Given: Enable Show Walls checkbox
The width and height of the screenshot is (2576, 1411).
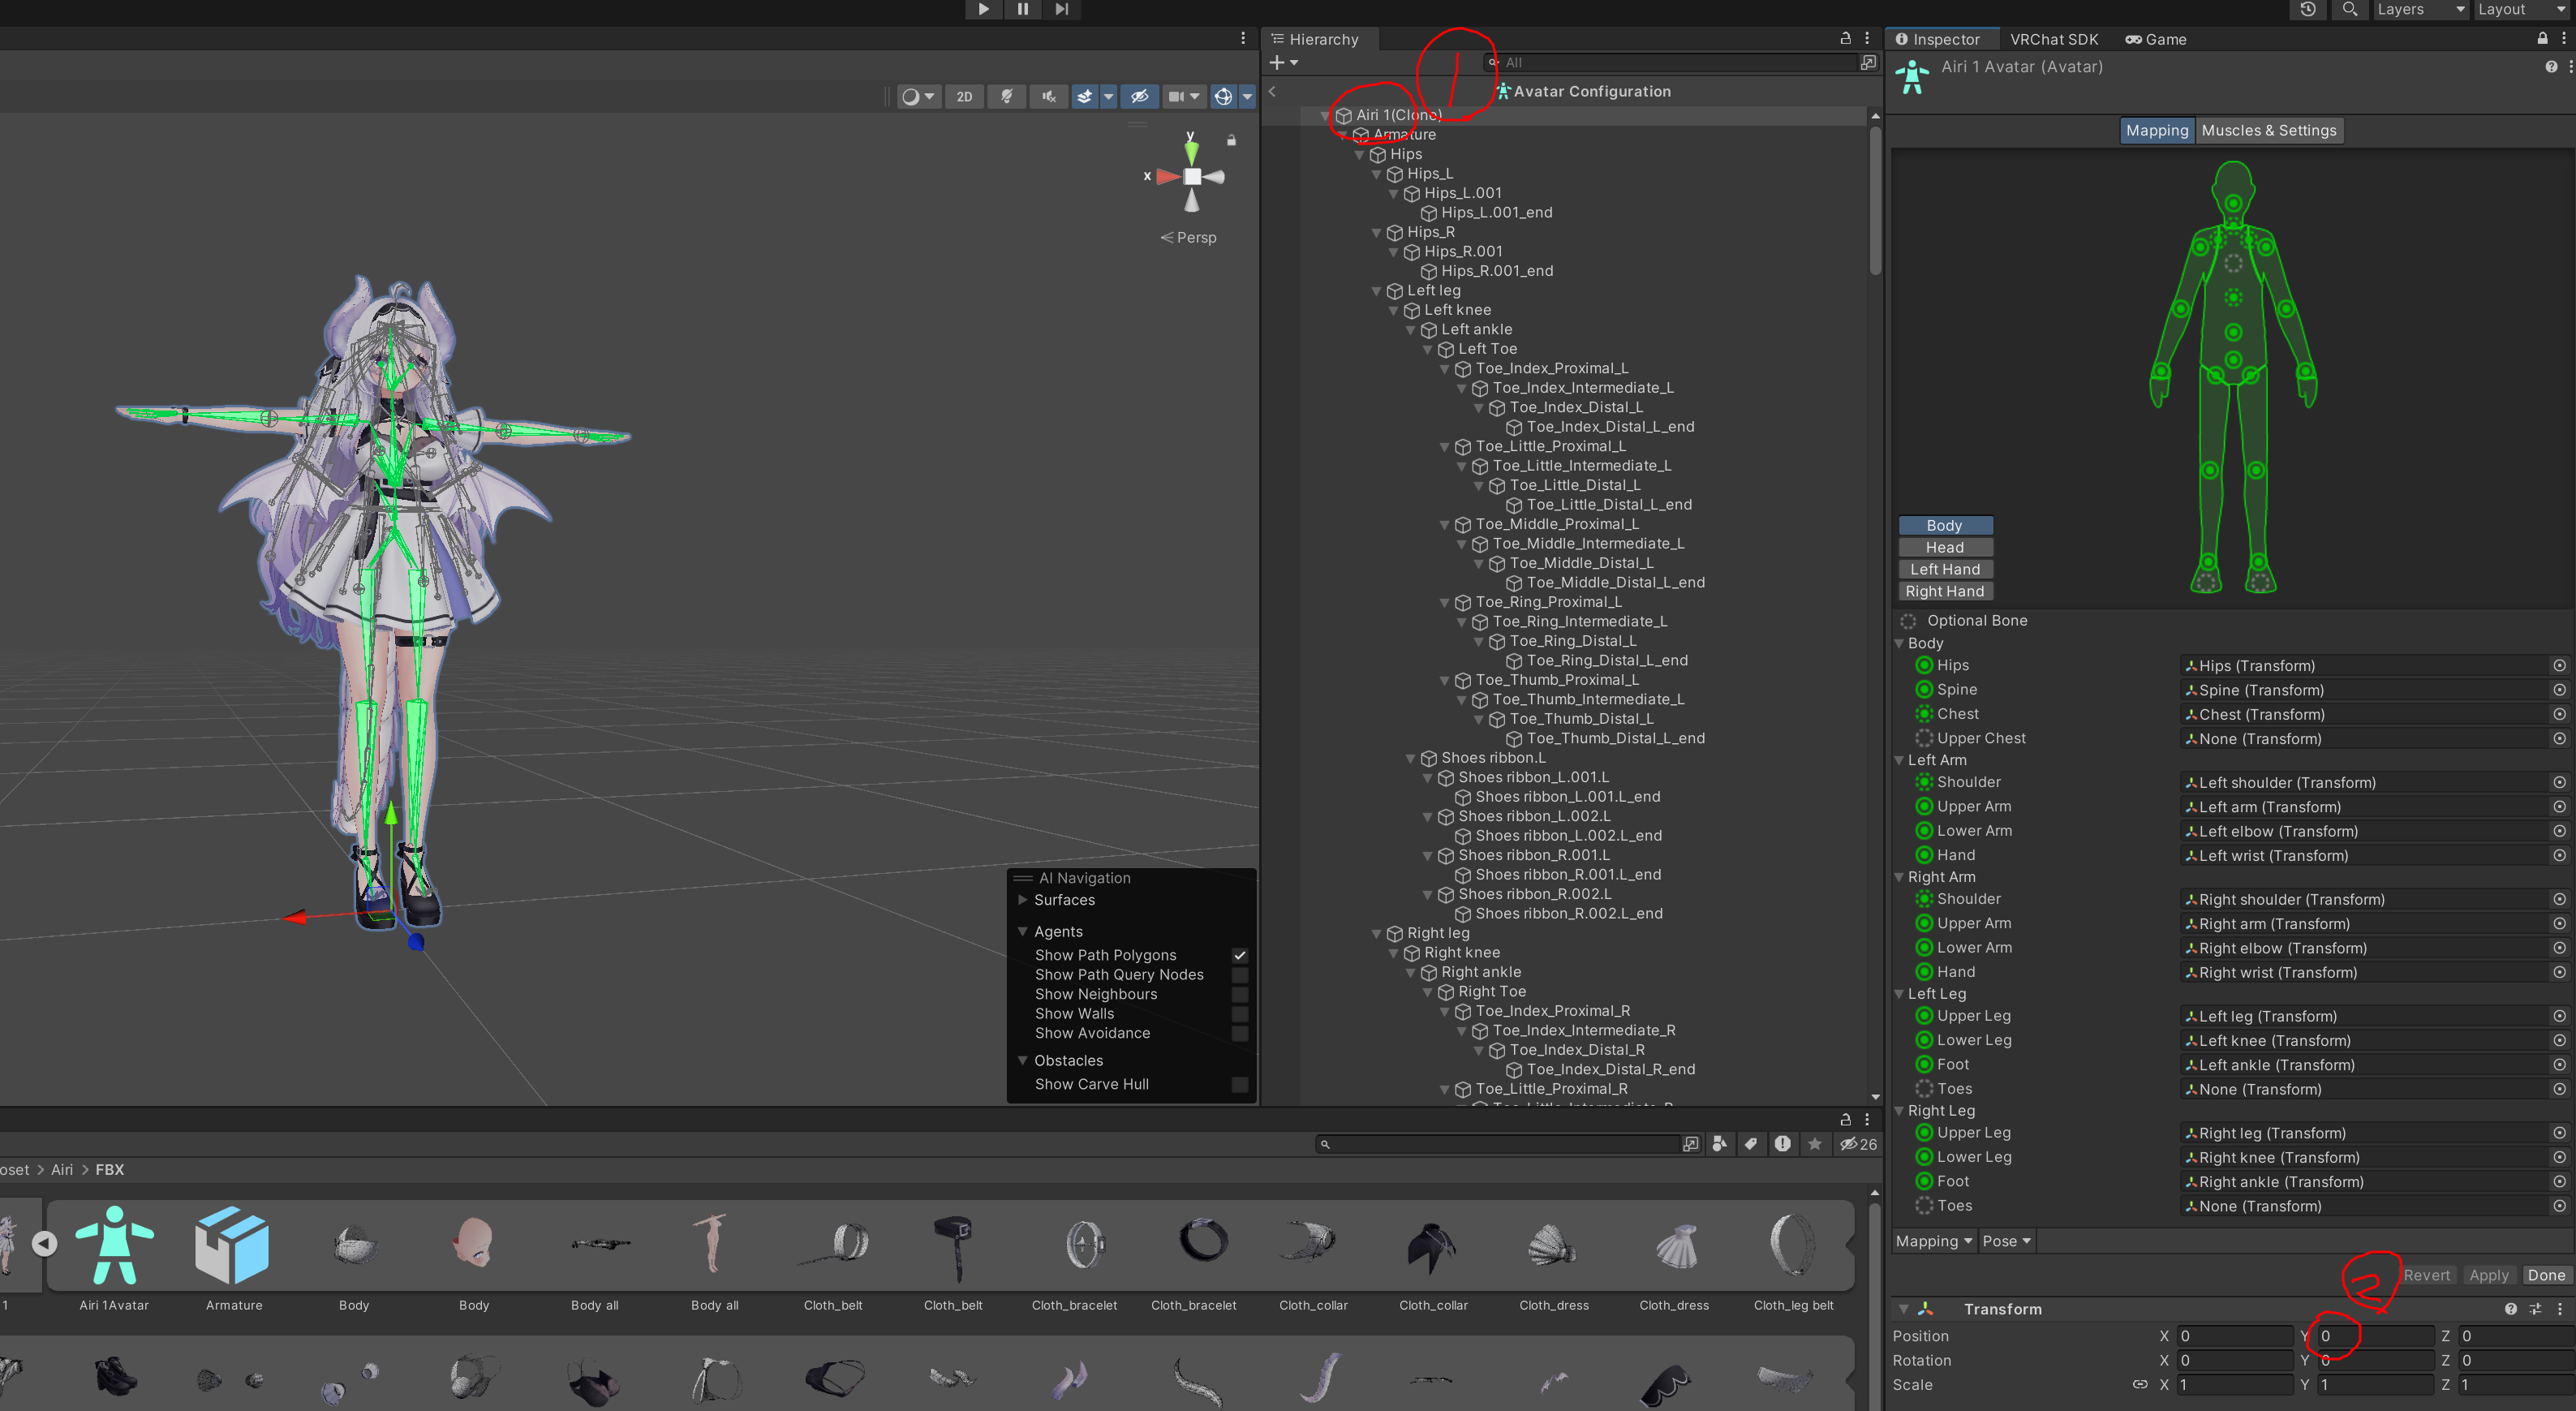Looking at the screenshot, I should (x=1240, y=1014).
